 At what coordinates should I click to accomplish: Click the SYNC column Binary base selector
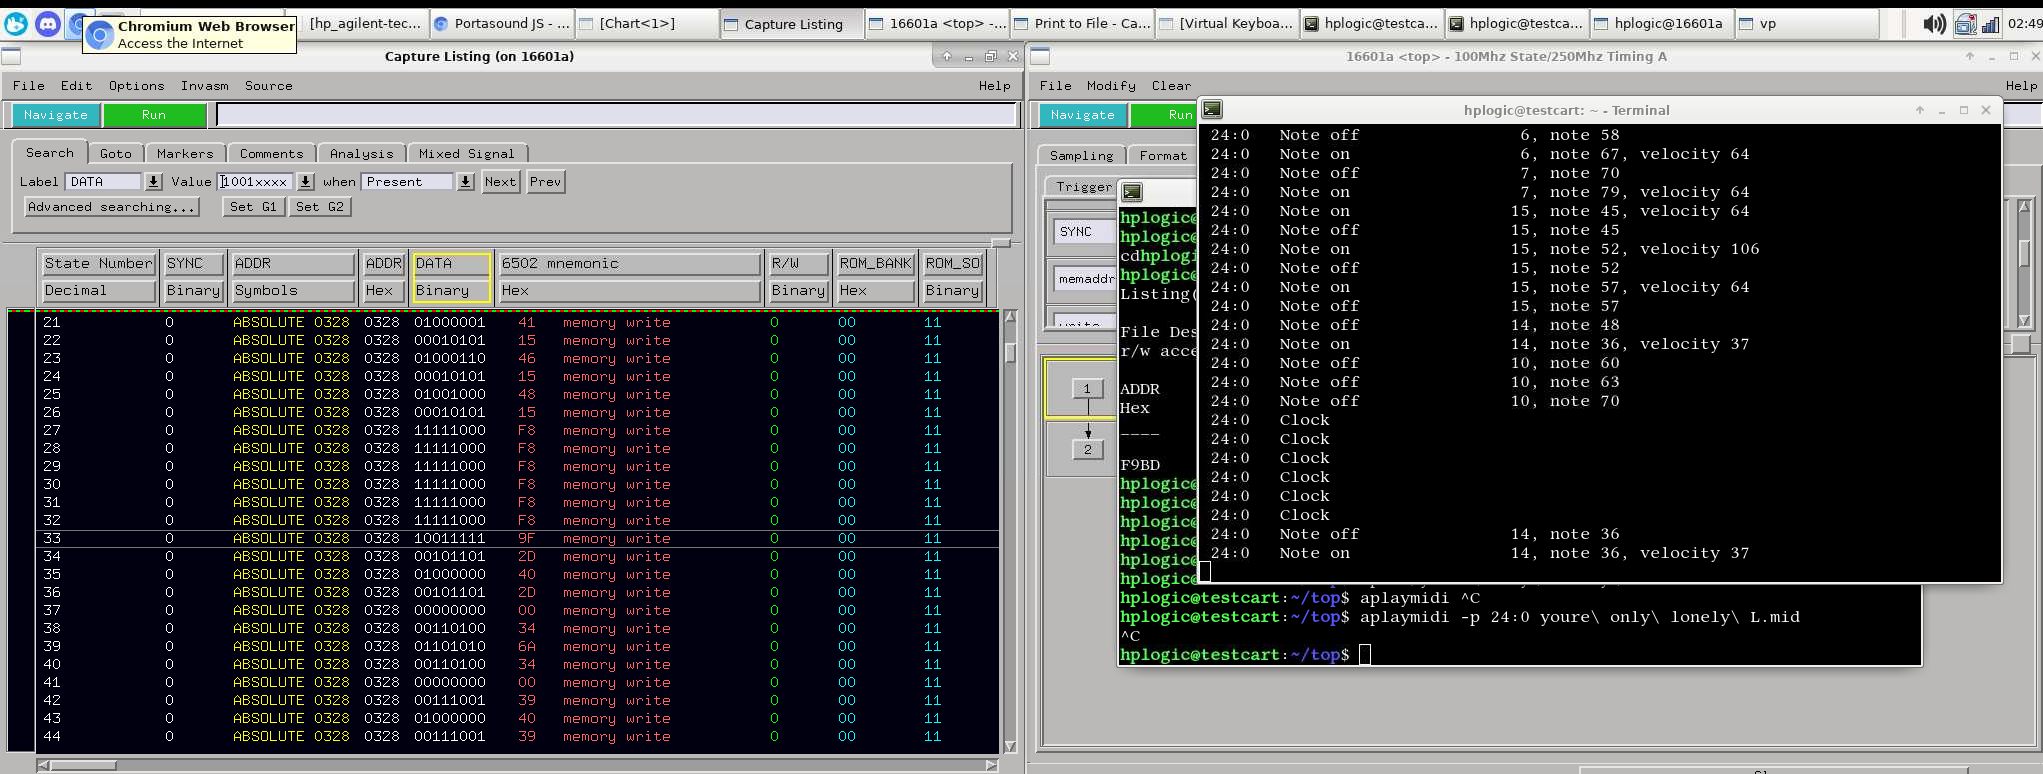pyautogui.click(x=193, y=290)
